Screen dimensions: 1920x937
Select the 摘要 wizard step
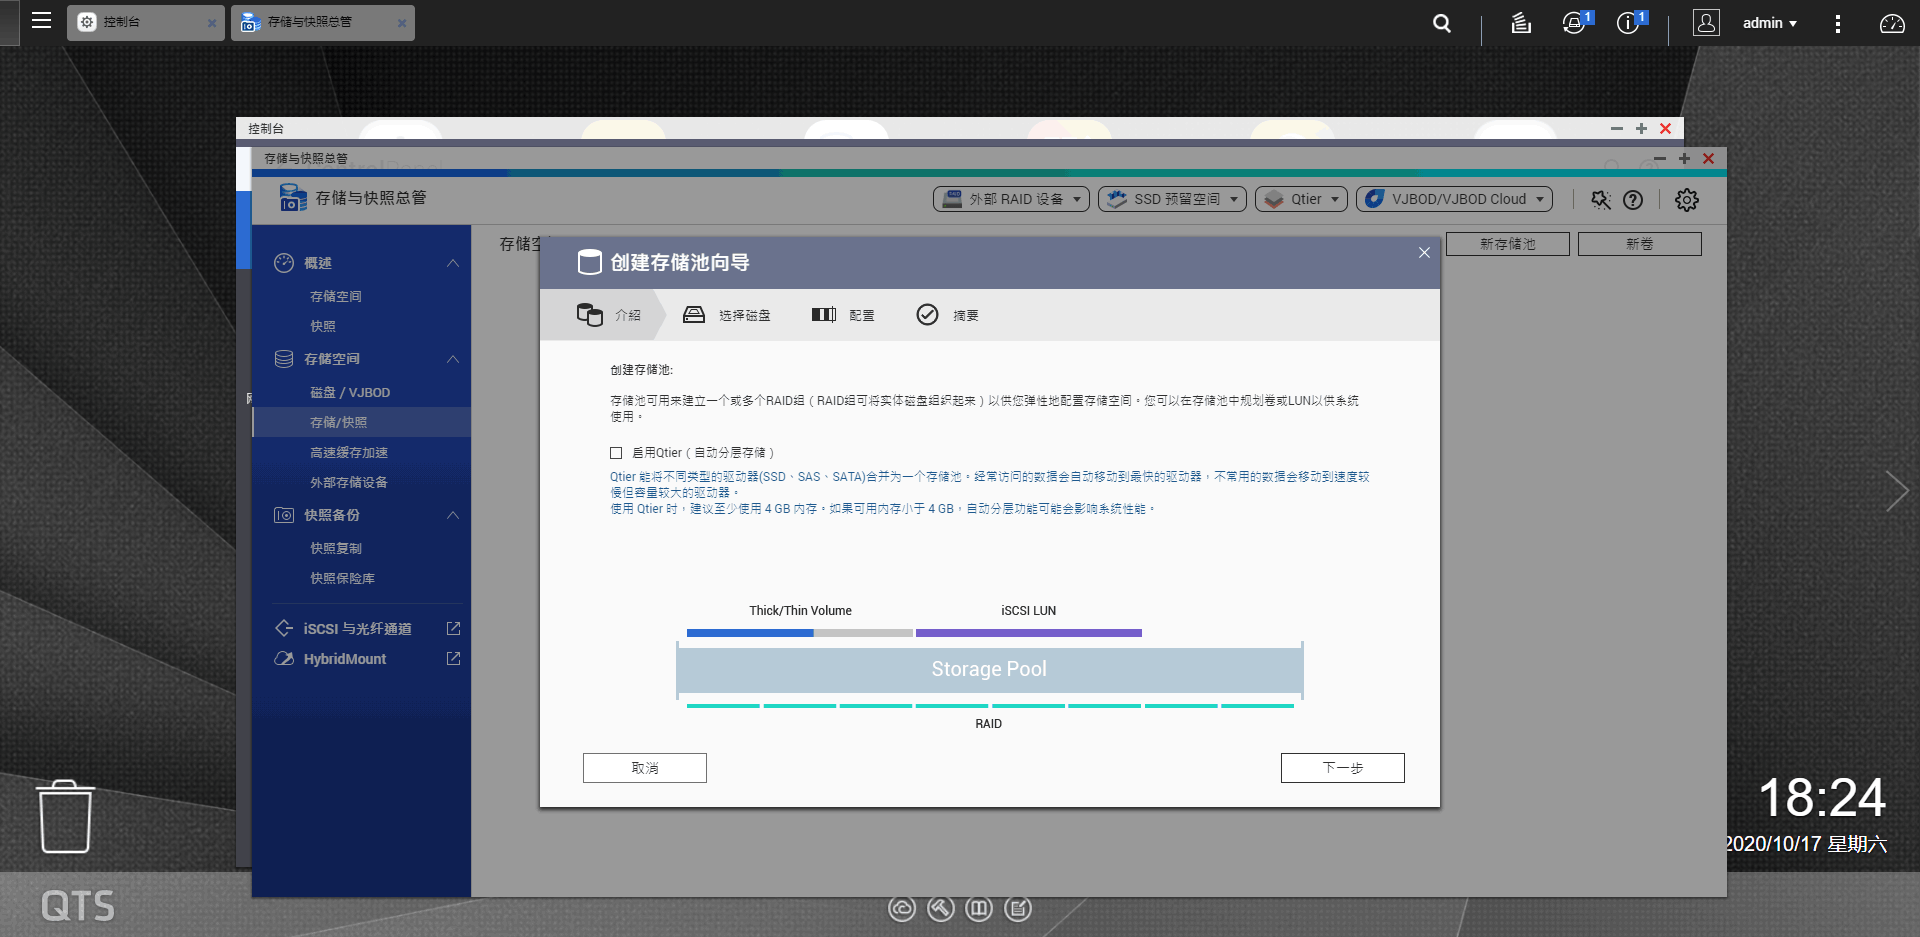tap(947, 315)
